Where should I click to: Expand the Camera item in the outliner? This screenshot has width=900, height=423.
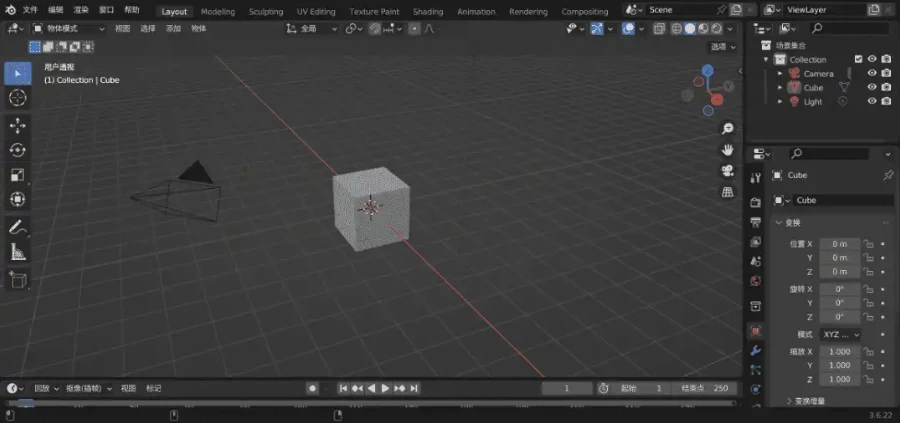click(x=780, y=73)
